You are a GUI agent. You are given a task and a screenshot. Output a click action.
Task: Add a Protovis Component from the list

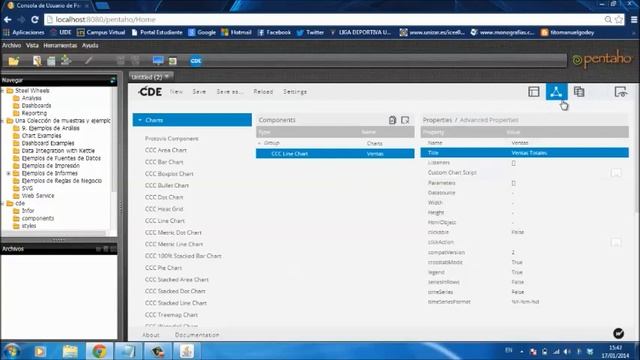(171, 139)
